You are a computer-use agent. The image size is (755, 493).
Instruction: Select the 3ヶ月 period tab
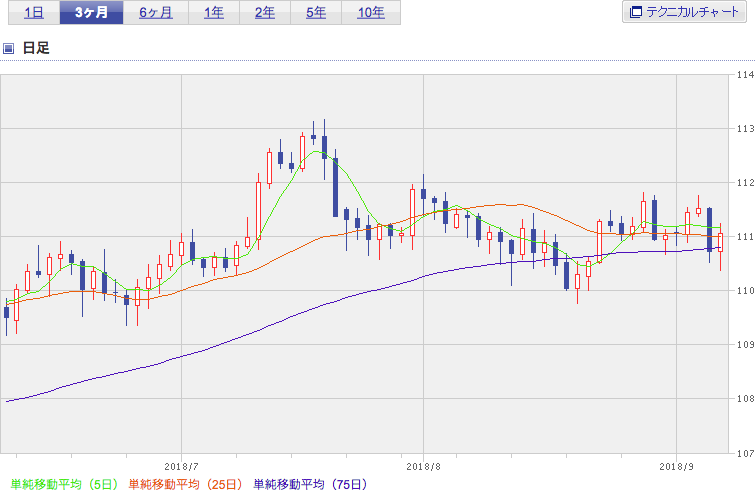(91, 12)
